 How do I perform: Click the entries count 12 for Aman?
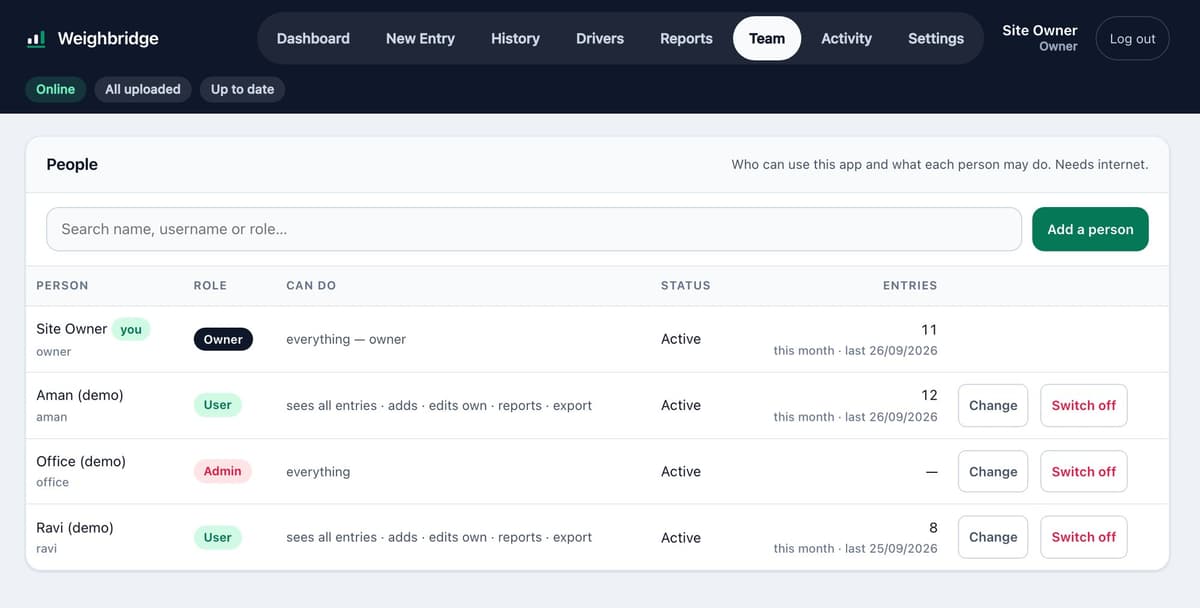(929, 395)
